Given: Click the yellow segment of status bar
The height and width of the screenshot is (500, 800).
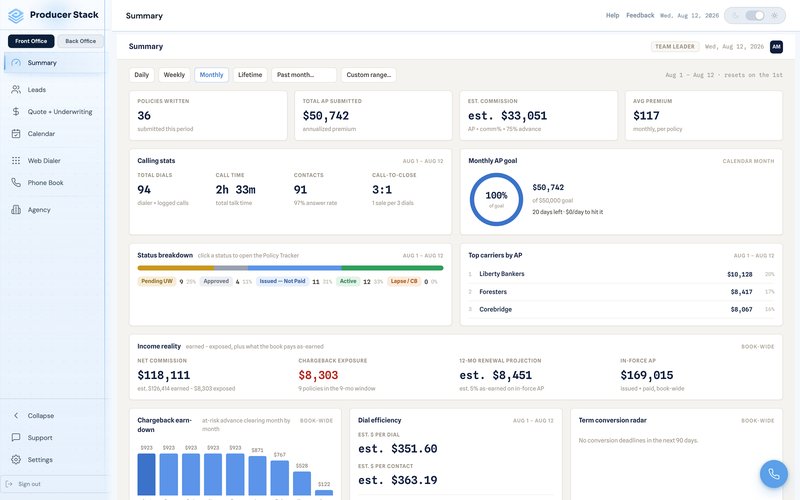Looking at the screenshot, I should coord(176,268).
